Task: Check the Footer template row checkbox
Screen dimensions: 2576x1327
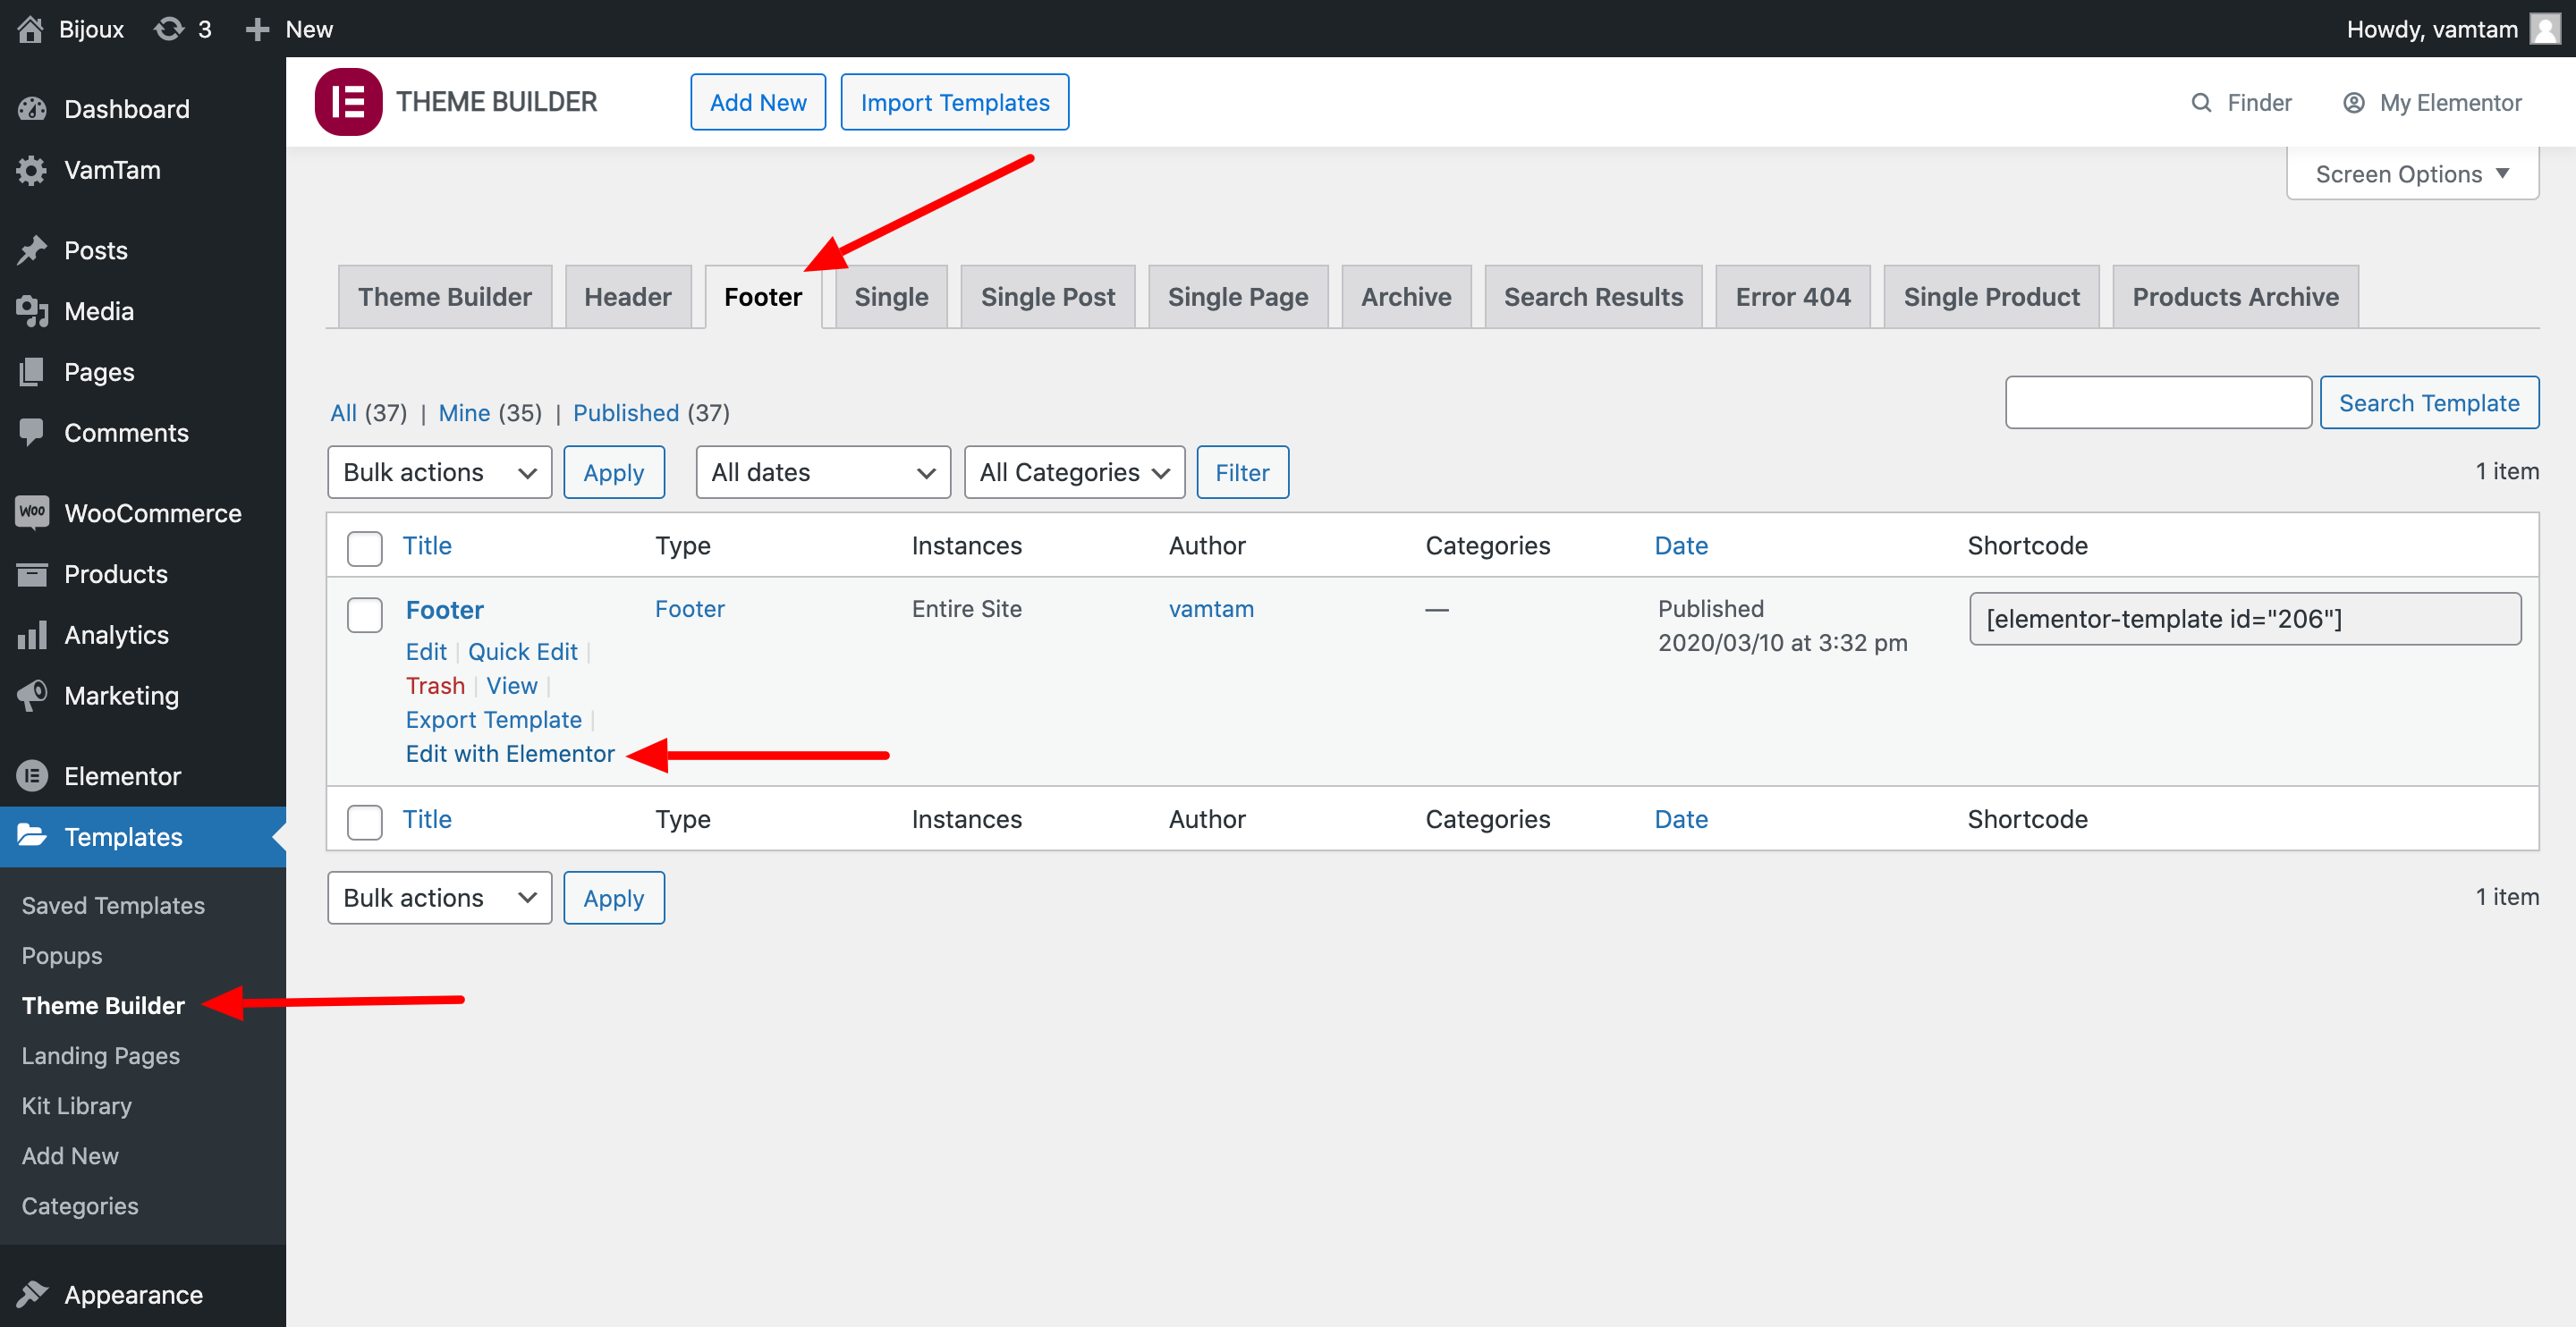Action: [x=364, y=614]
